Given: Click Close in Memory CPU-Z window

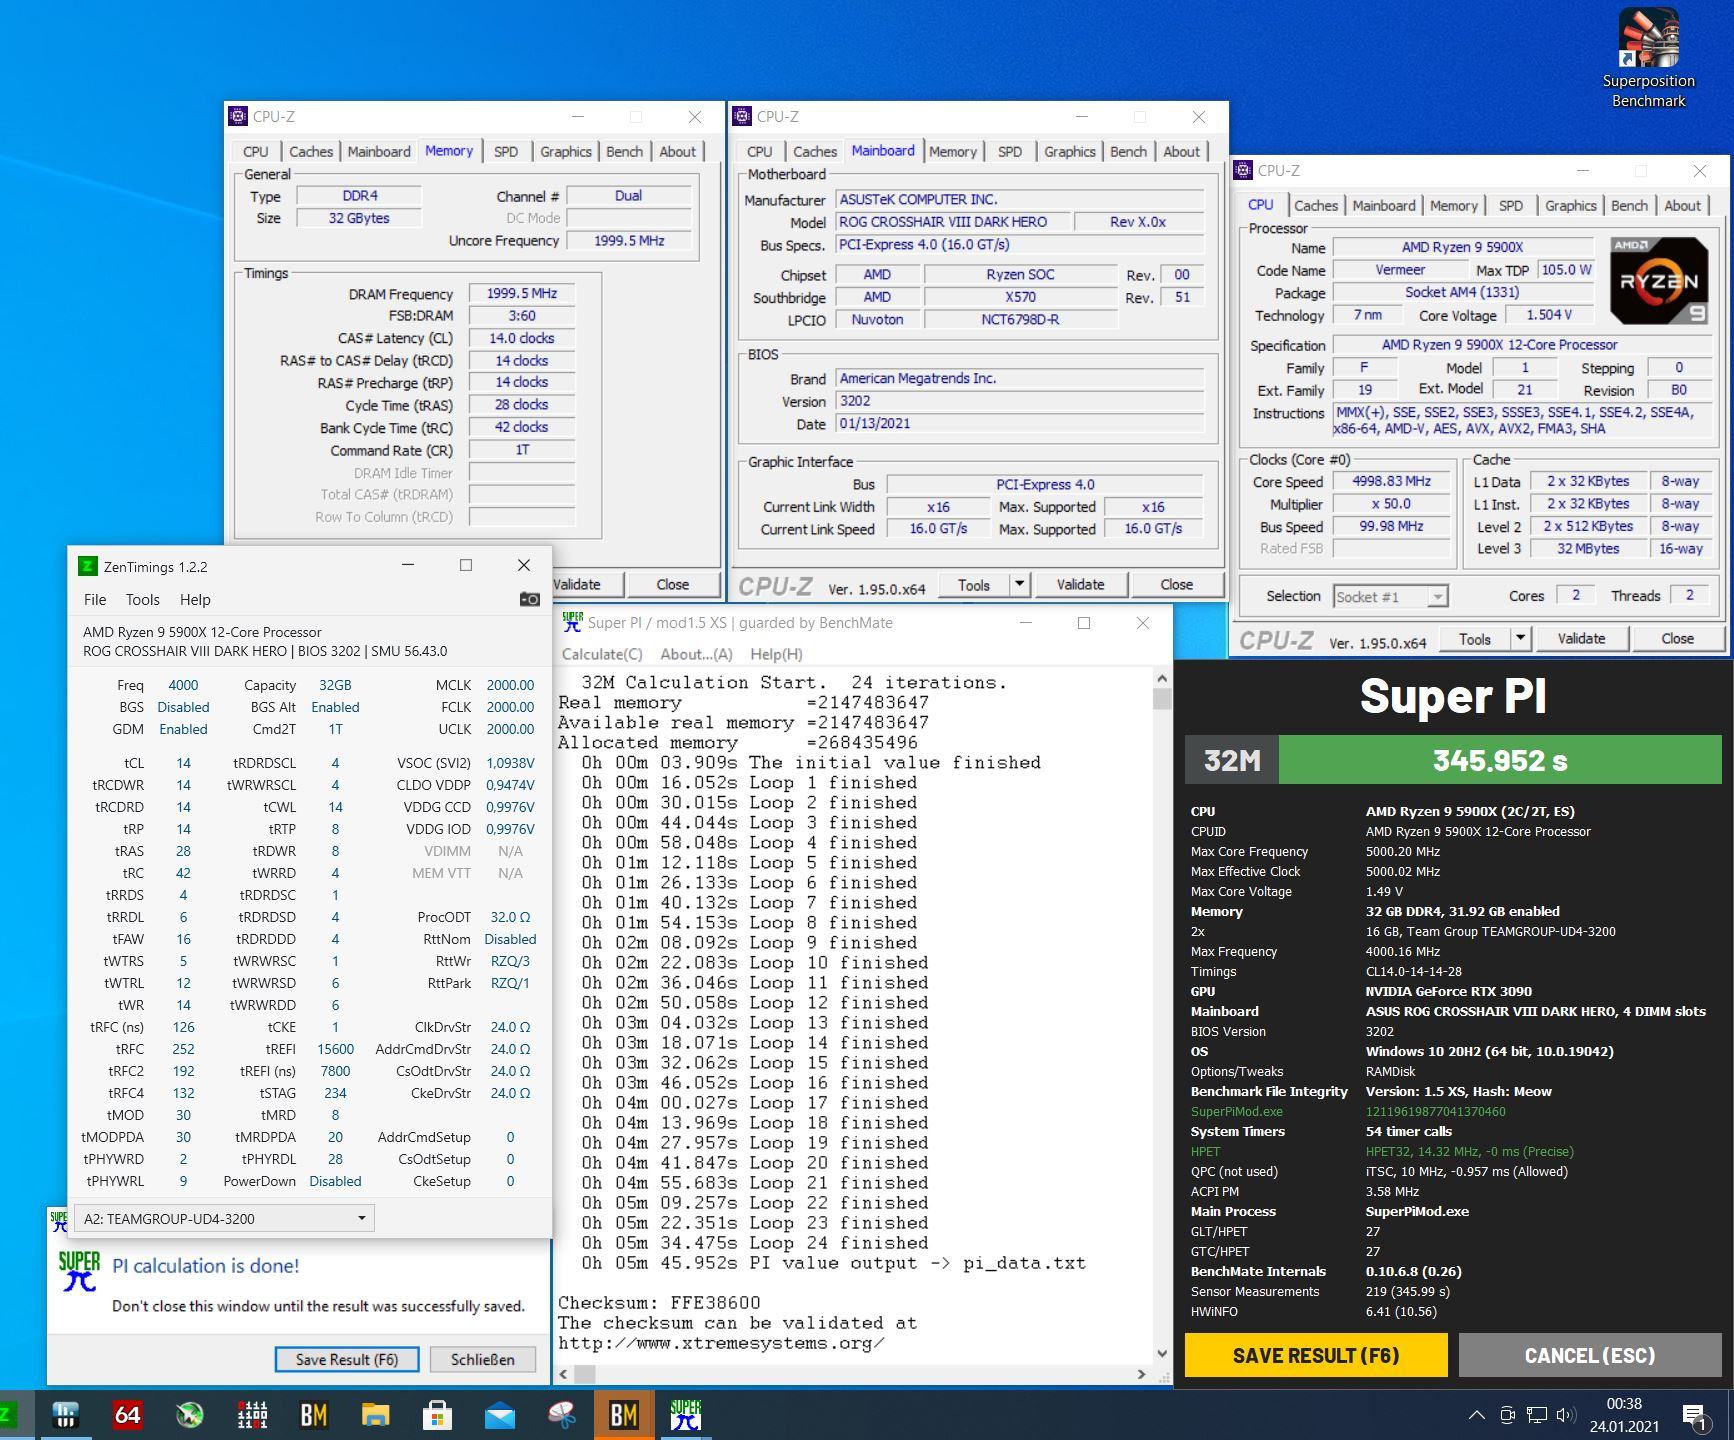Looking at the screenshot, I should (672, 584).
